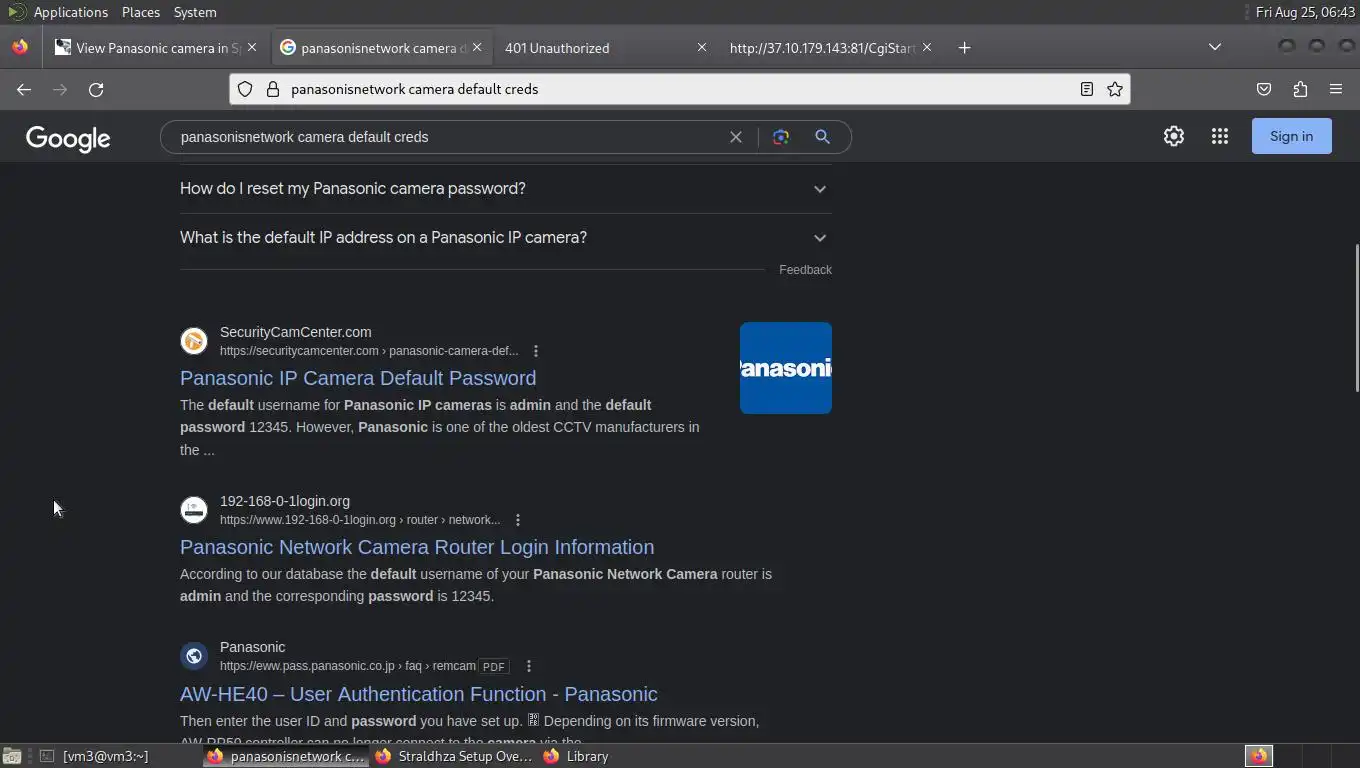Screen dimensions: 1360x768
Task: Click the page vertical scrollbar
Action: 1356,318
